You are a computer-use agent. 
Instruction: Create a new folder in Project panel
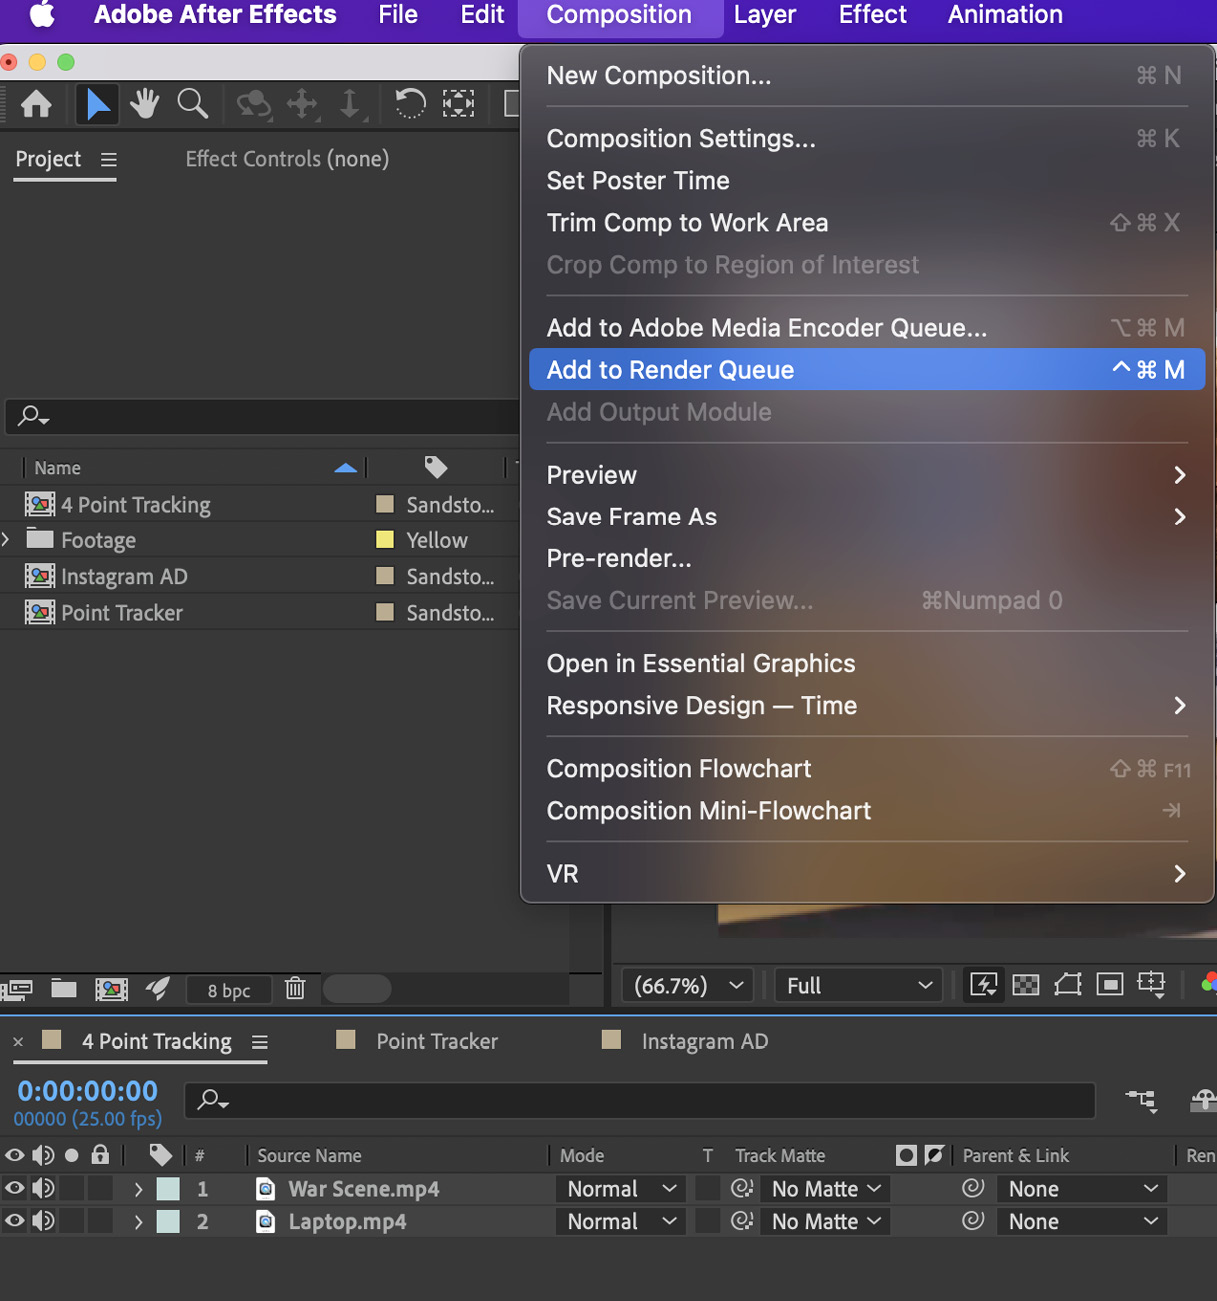(x=64, y=989)
